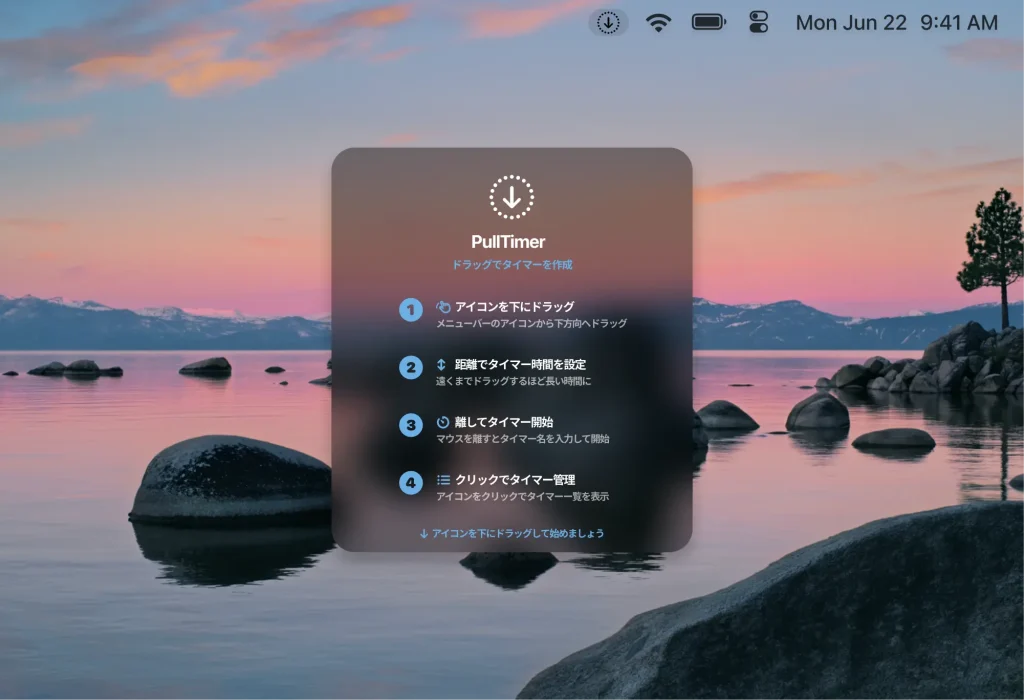Click the date and time clock
Image resolution: width=1024 pixels, height=700 pixels.
coord(896,22)
